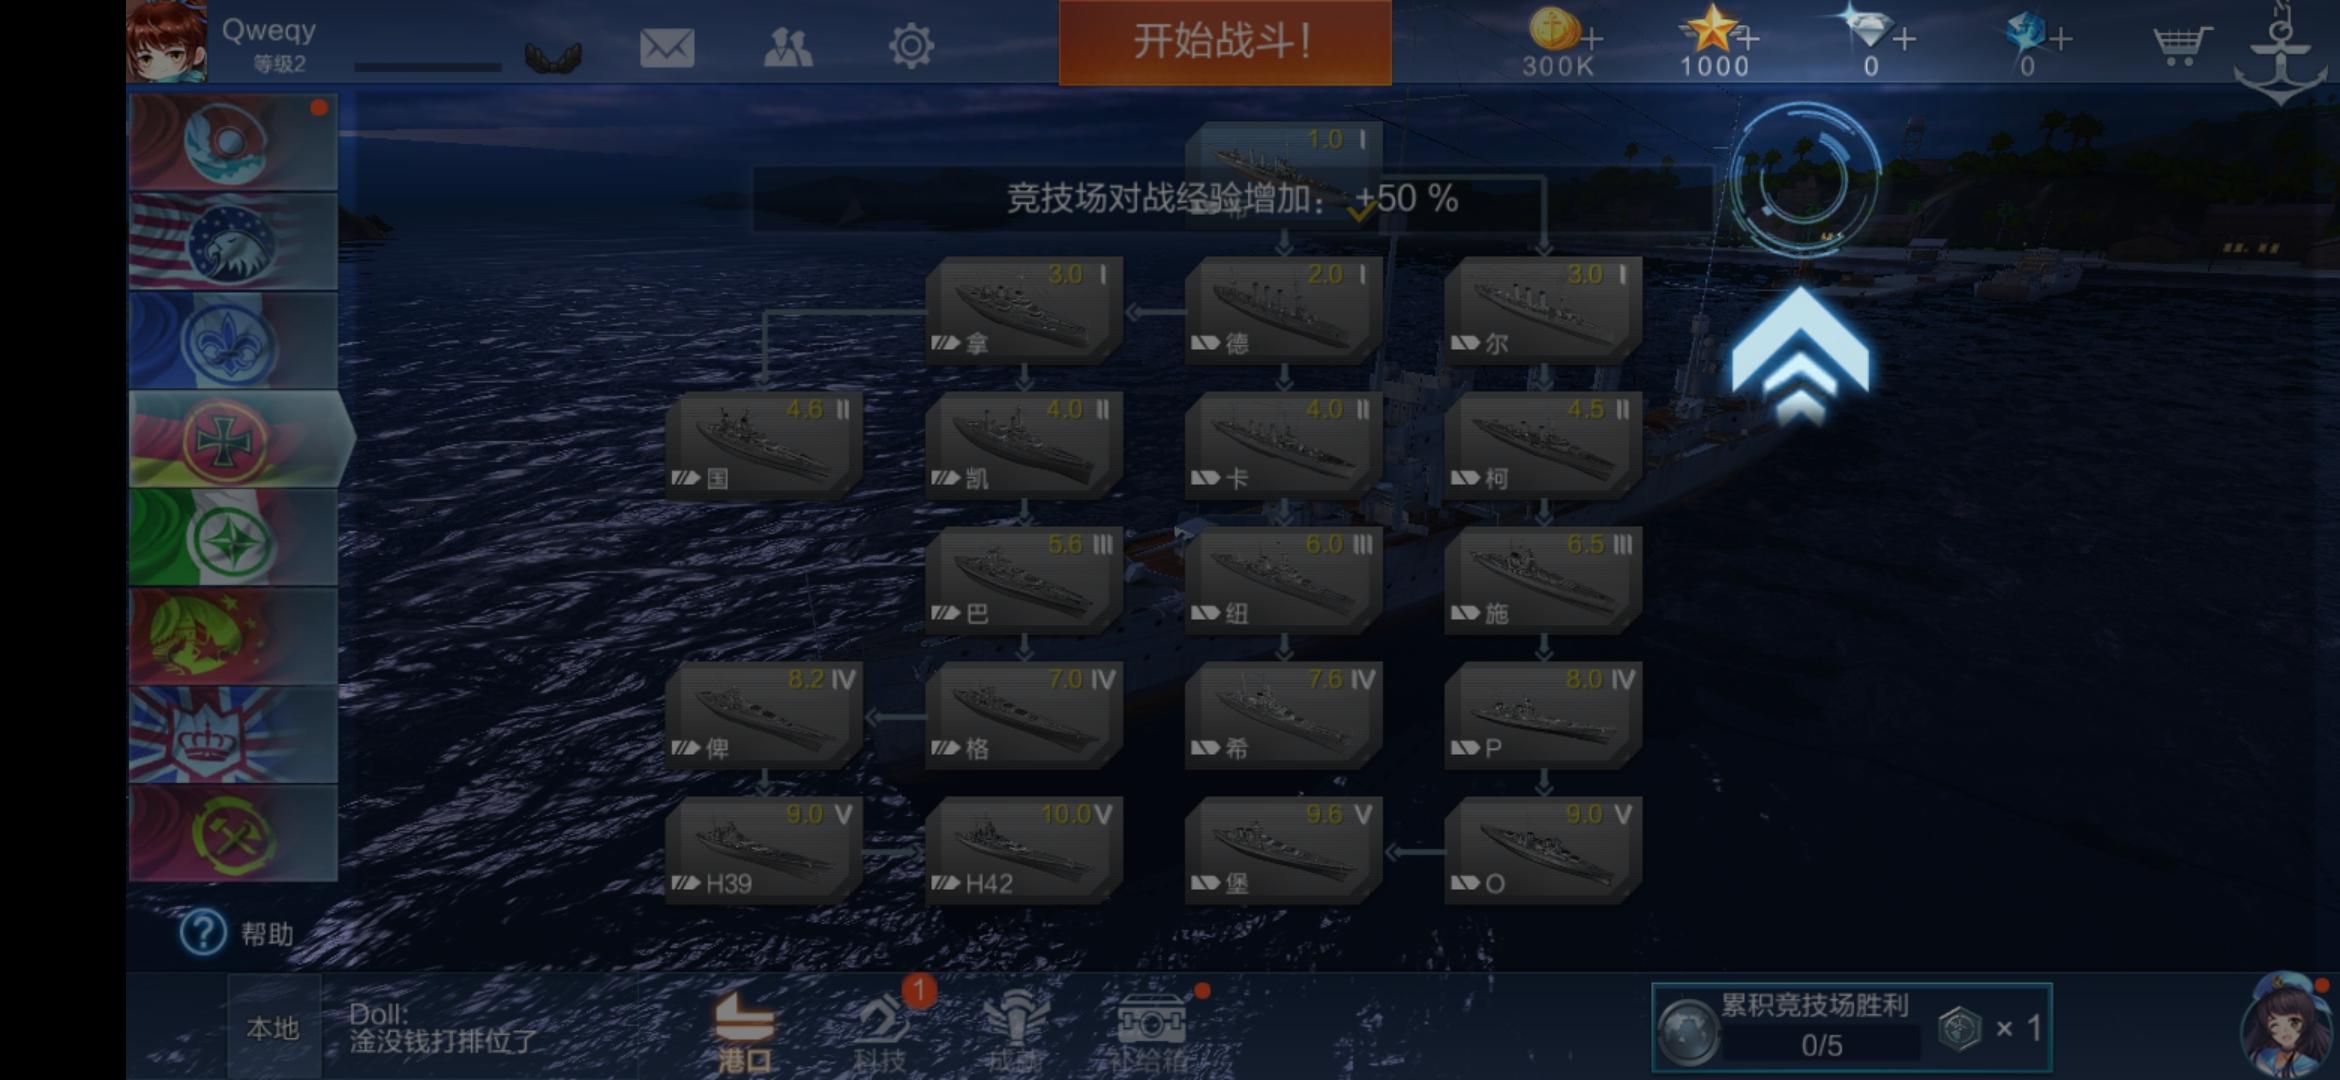This screenshot has width=2340, height=1080.
Task: Select the German nation flag tab
Action: click(x=240, y=440)
